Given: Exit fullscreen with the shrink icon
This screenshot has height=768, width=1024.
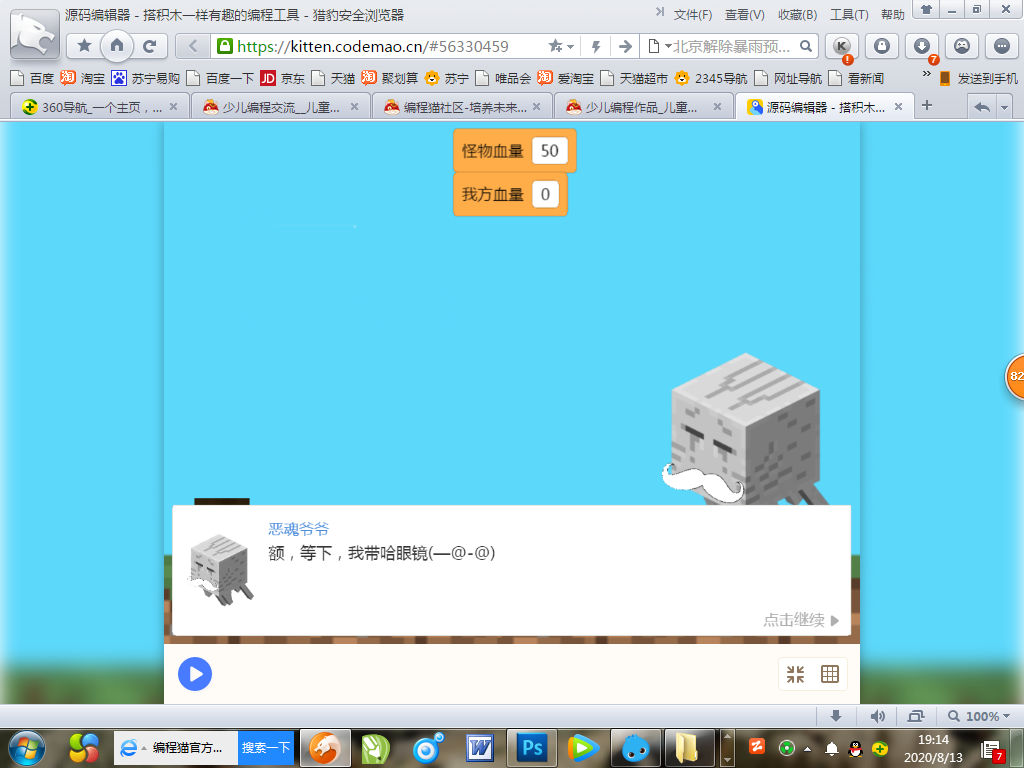Looking at the screenshot, I should coord(795,674).
